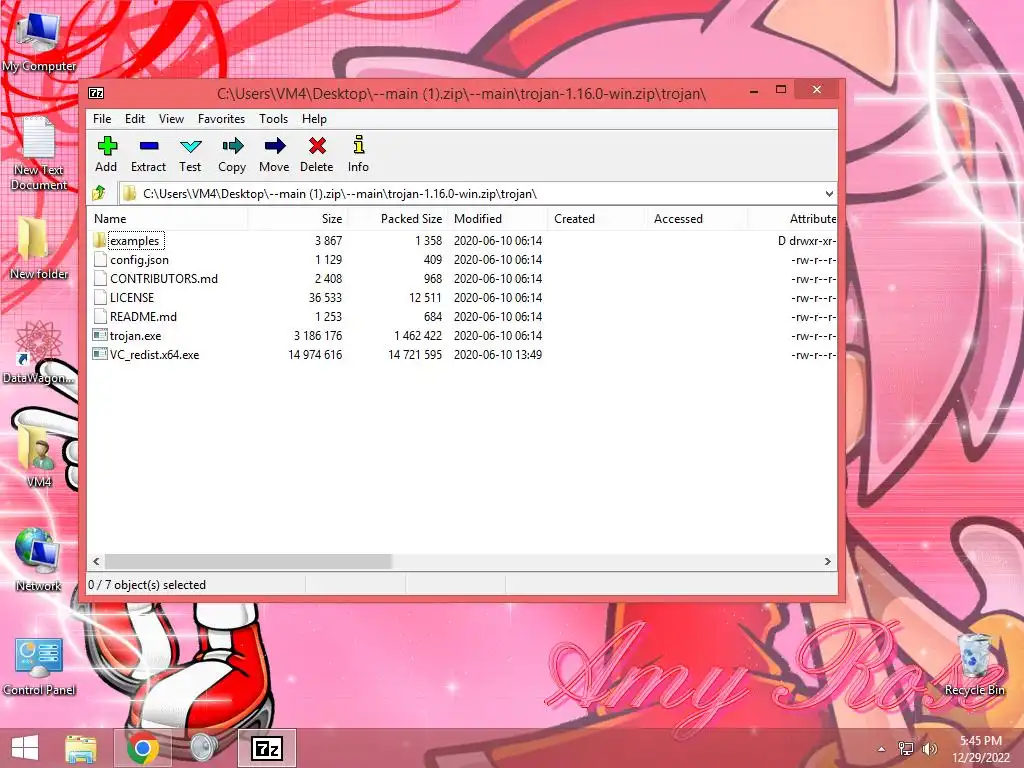Viewport: 1024px width, 768px height.
Task: Click the 2020-06-10 13:49 modified date
Action: 498,354
